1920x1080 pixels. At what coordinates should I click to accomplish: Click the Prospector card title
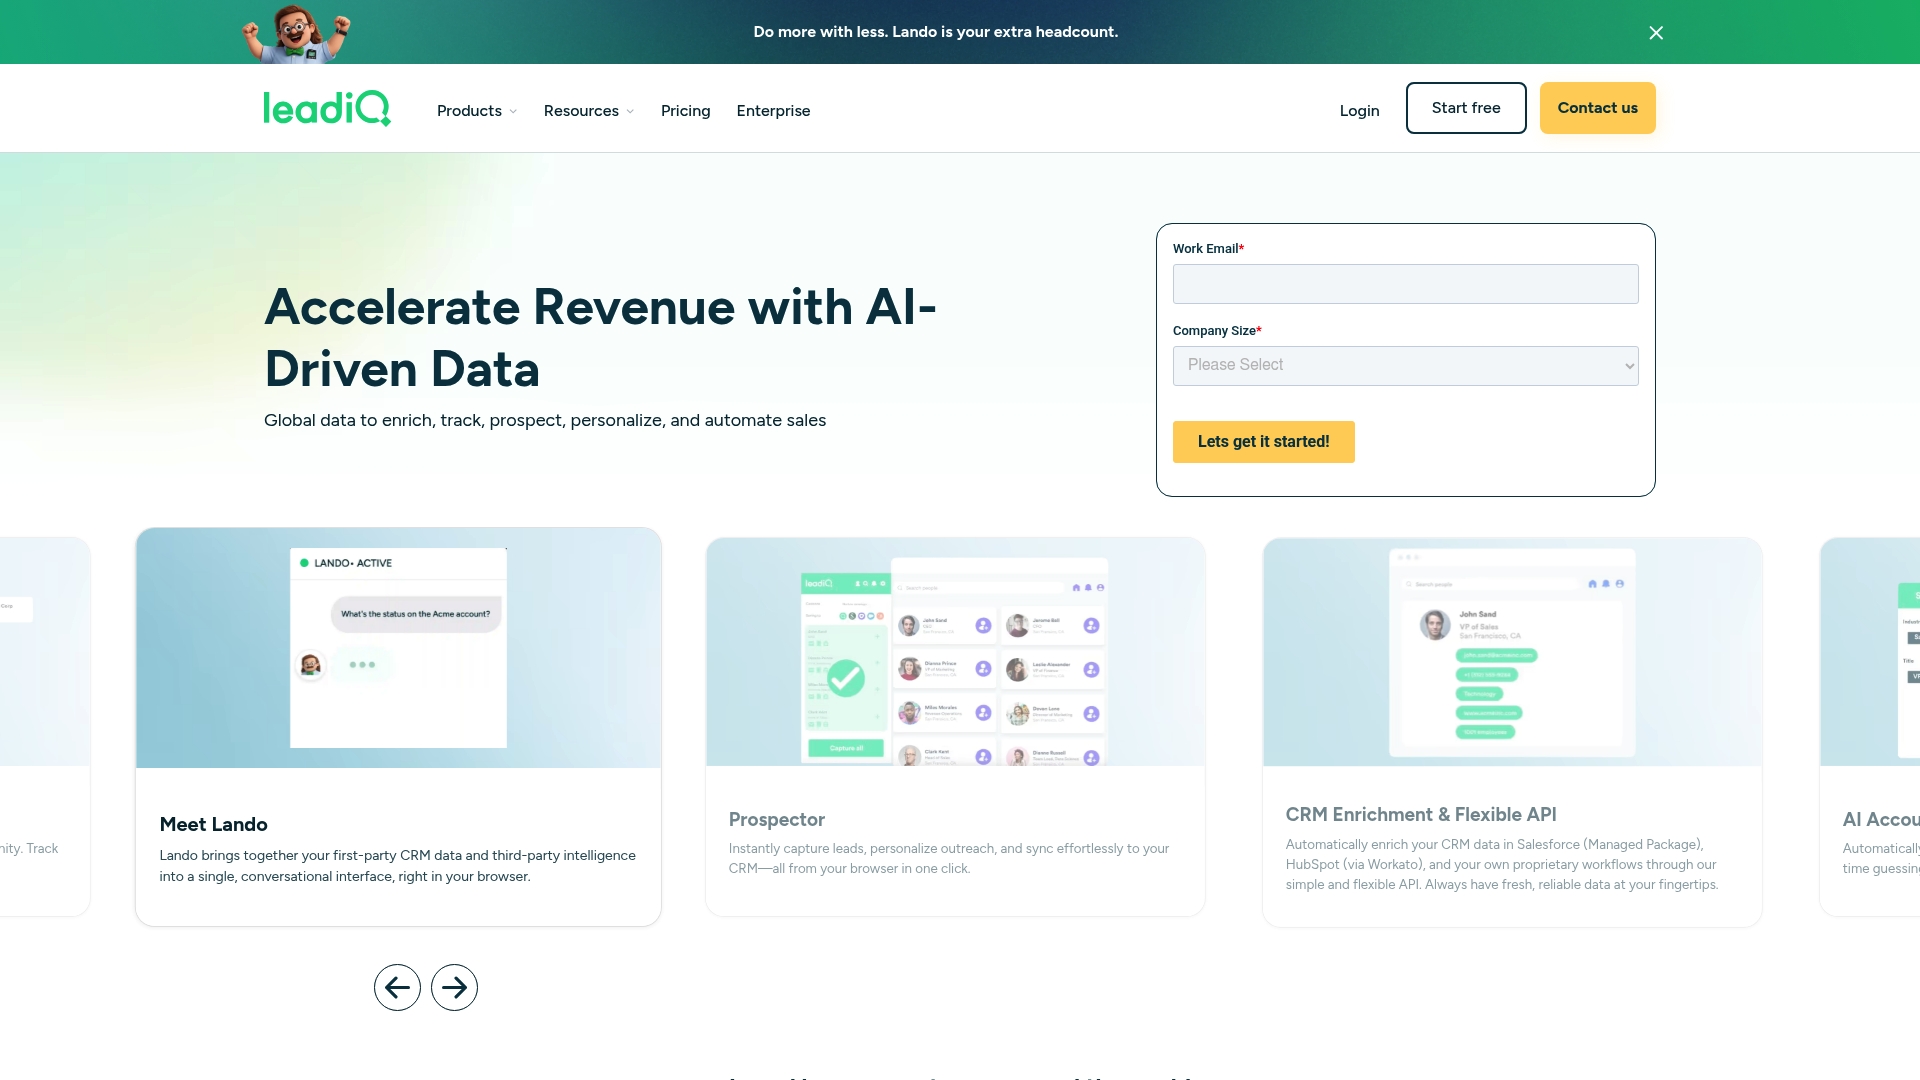(x=776, y=820)
